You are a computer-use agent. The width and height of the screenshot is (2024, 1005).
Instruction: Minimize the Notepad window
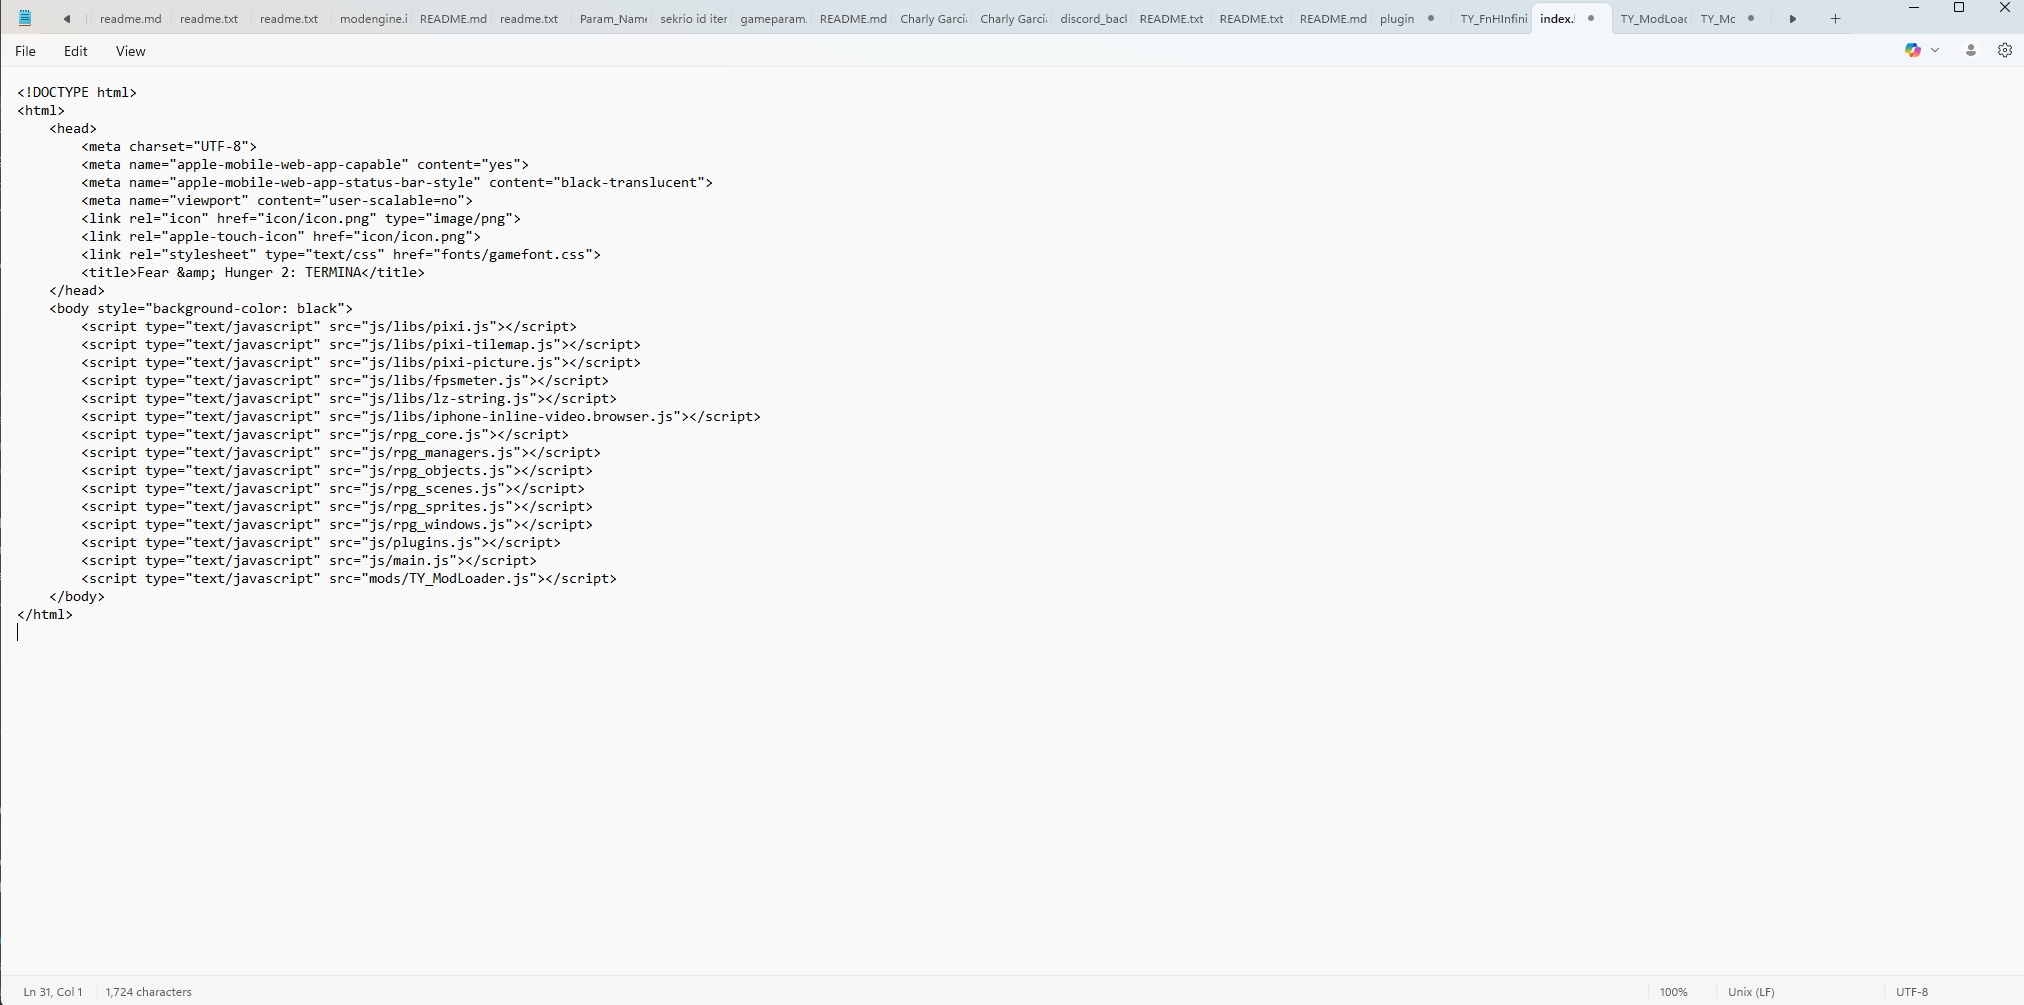point(1913,8)
